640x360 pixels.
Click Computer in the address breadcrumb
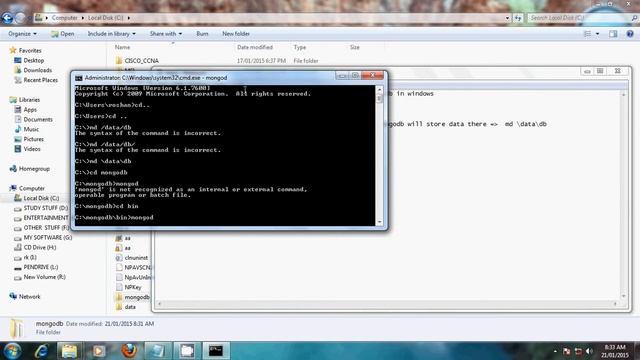[x=64, y=18]
